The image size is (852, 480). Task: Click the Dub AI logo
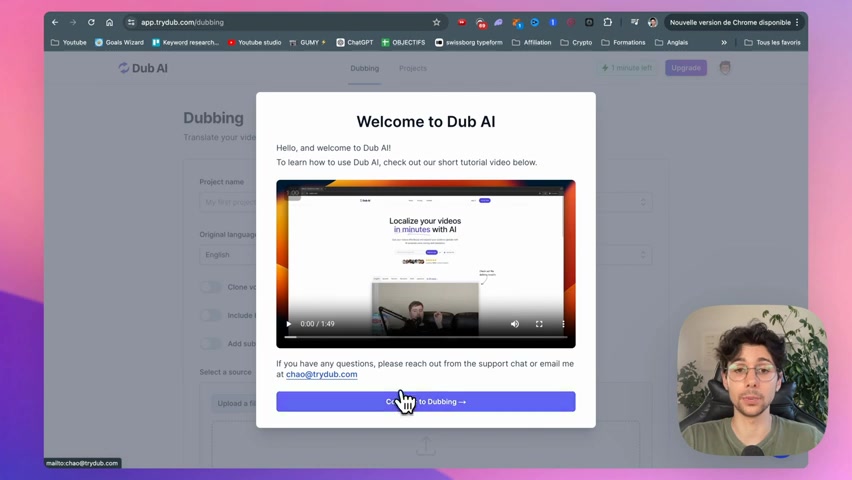(143, 68)
